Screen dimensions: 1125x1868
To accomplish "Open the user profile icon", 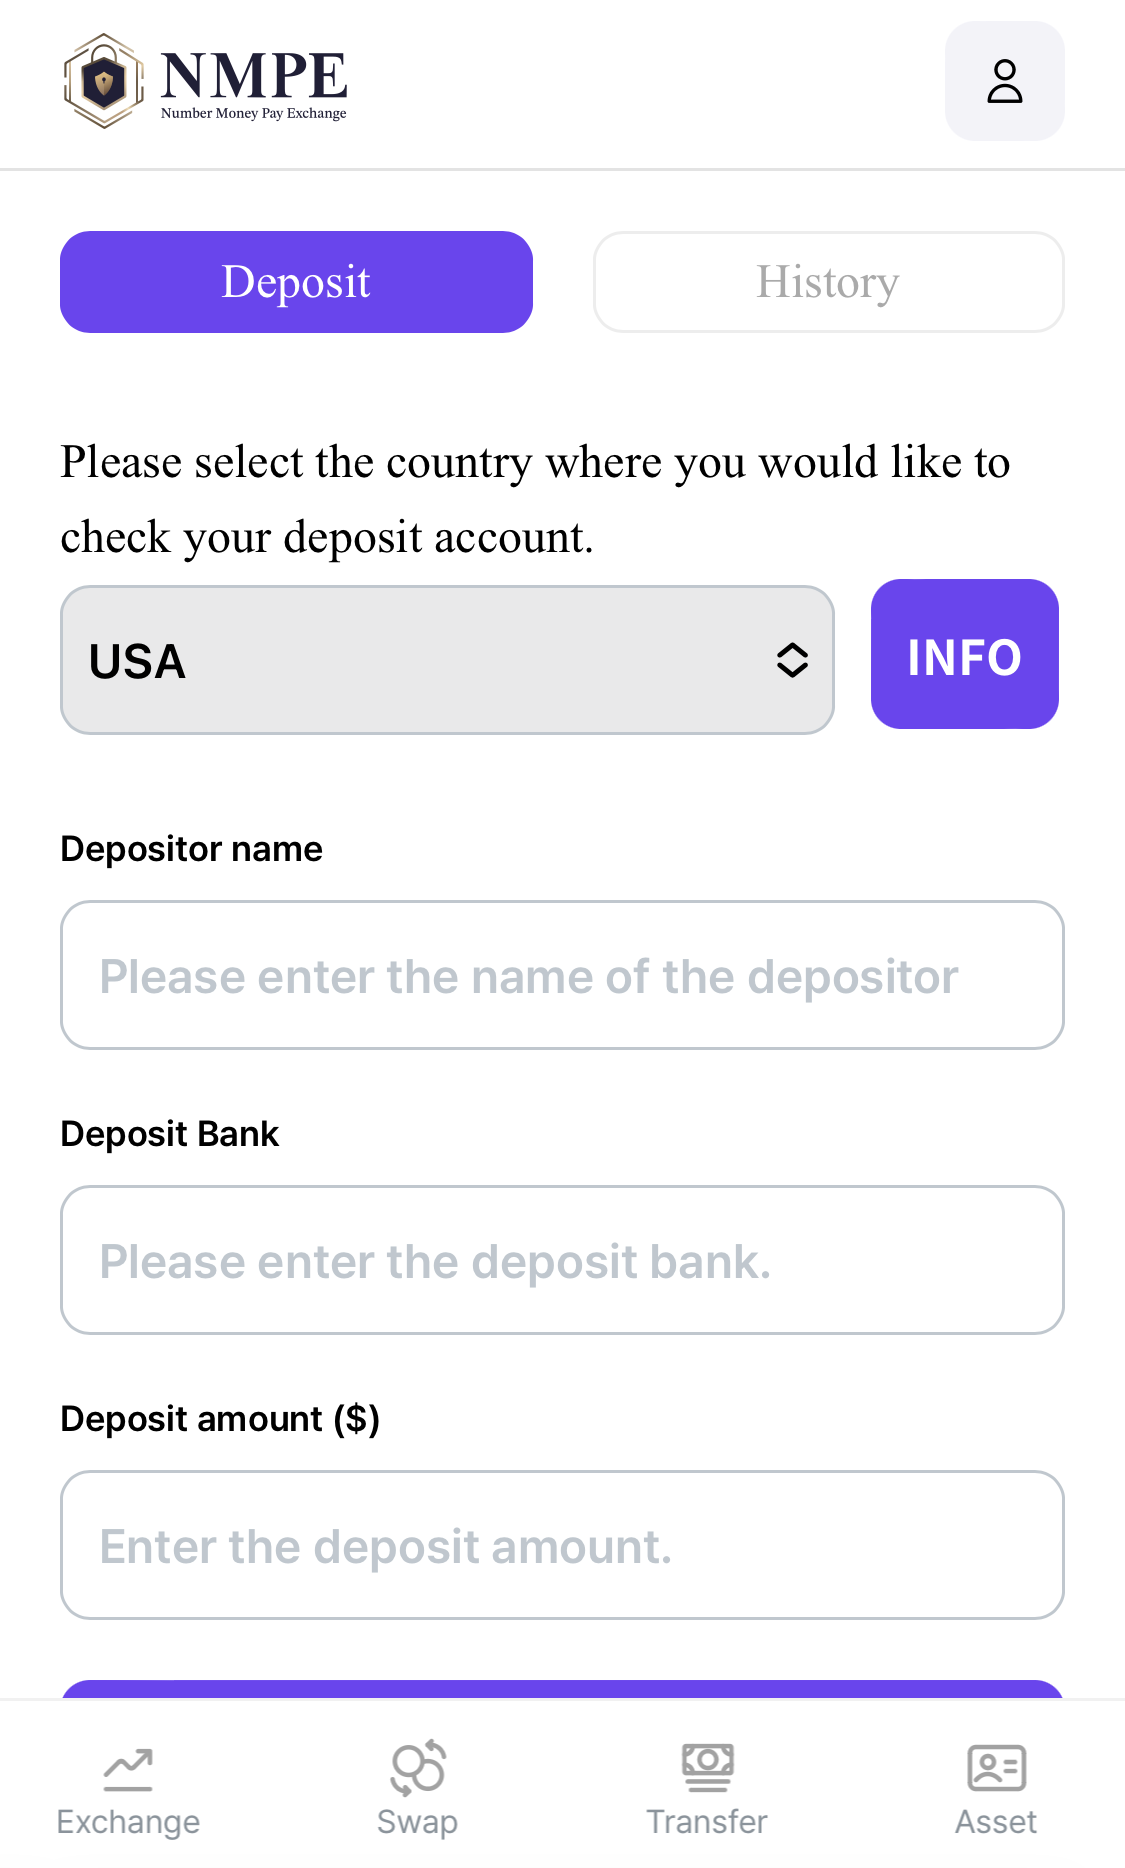I will (x=1004, y=81).
